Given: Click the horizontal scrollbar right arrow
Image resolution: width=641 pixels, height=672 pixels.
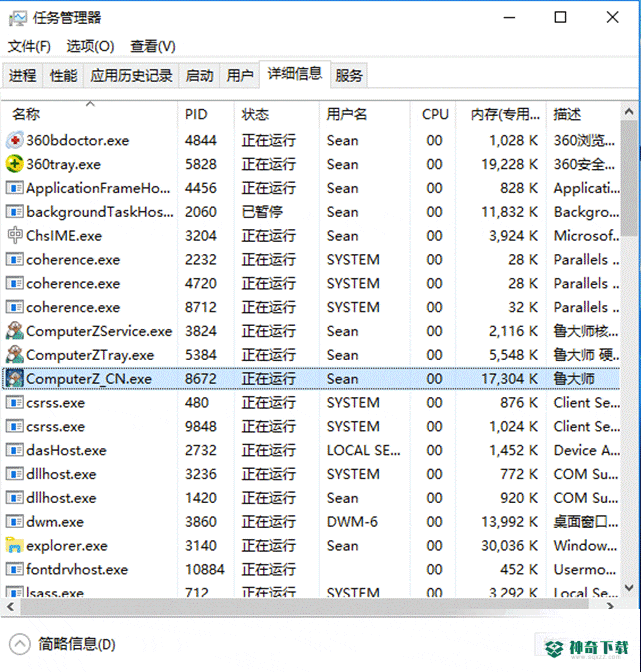Looking at the screenshot, I should pos(611,606).
